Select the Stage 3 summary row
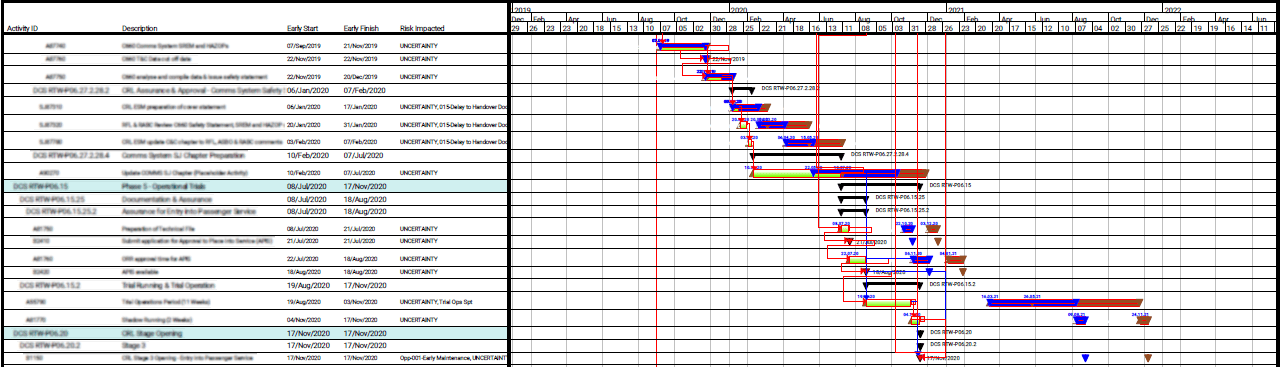The width and height of the screenshot is (1281, 367). click(x=254, y=344)
